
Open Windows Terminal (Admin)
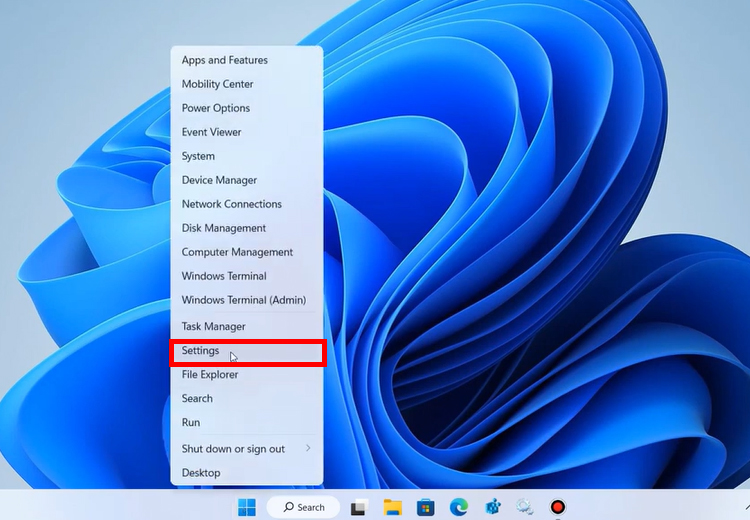tap(247, 300)
